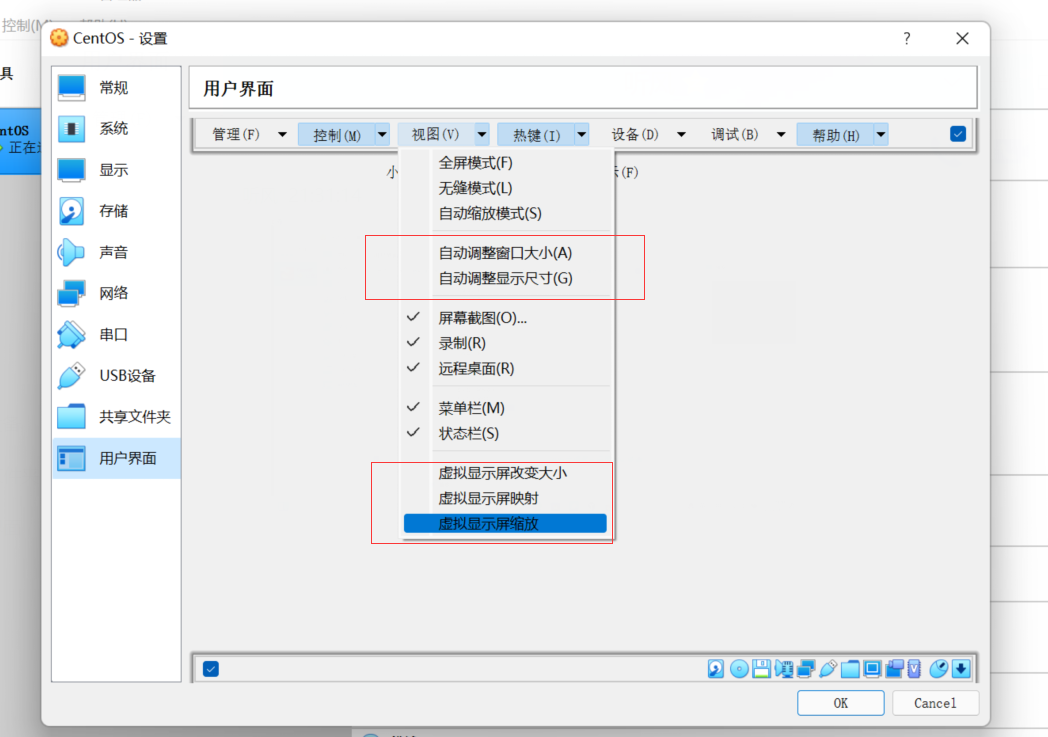Open the 系统 (System) settings page
The image size is (1048, 737).
point(116,128)
